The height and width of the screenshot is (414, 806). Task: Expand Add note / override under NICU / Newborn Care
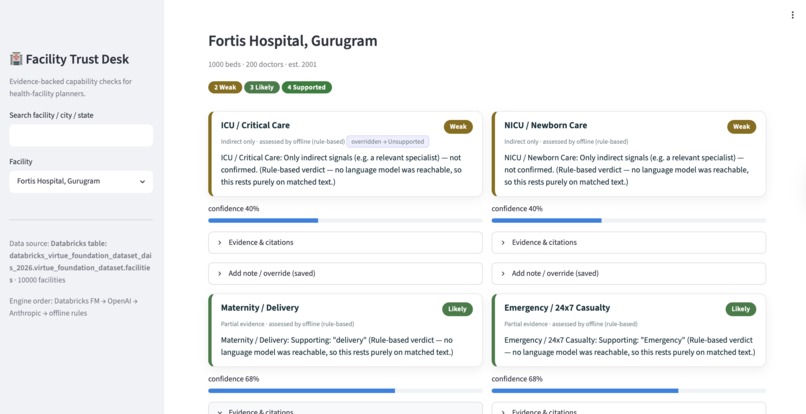[629, 274]
